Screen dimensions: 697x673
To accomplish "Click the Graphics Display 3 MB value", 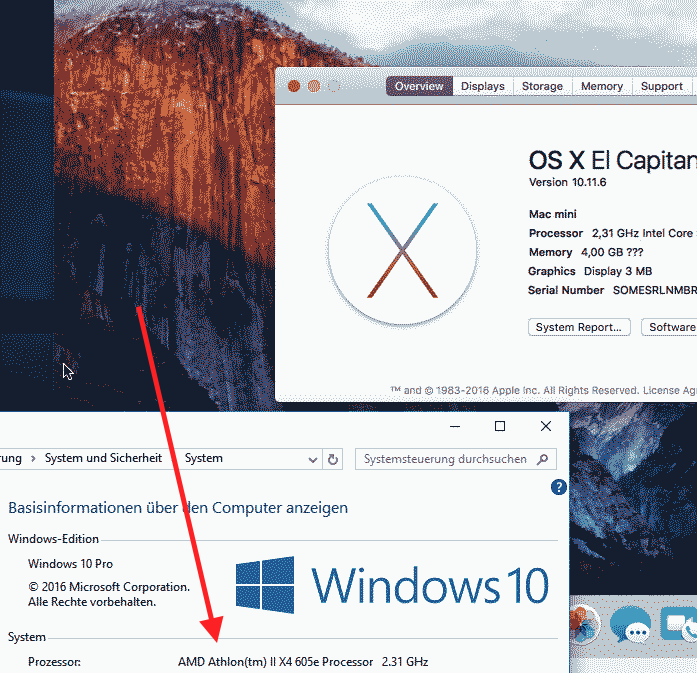I will tap(618, 271).
